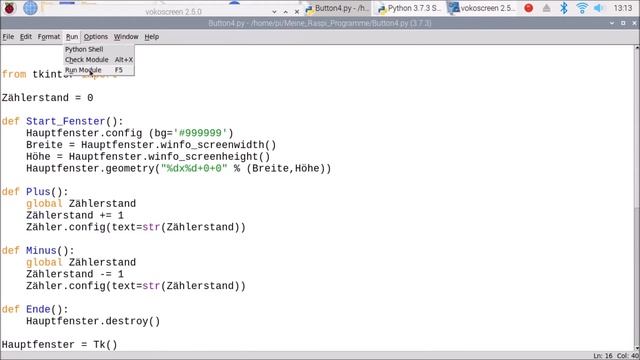Switch to the Python 3.7.3 Shell taskbar window

[409, 8]
